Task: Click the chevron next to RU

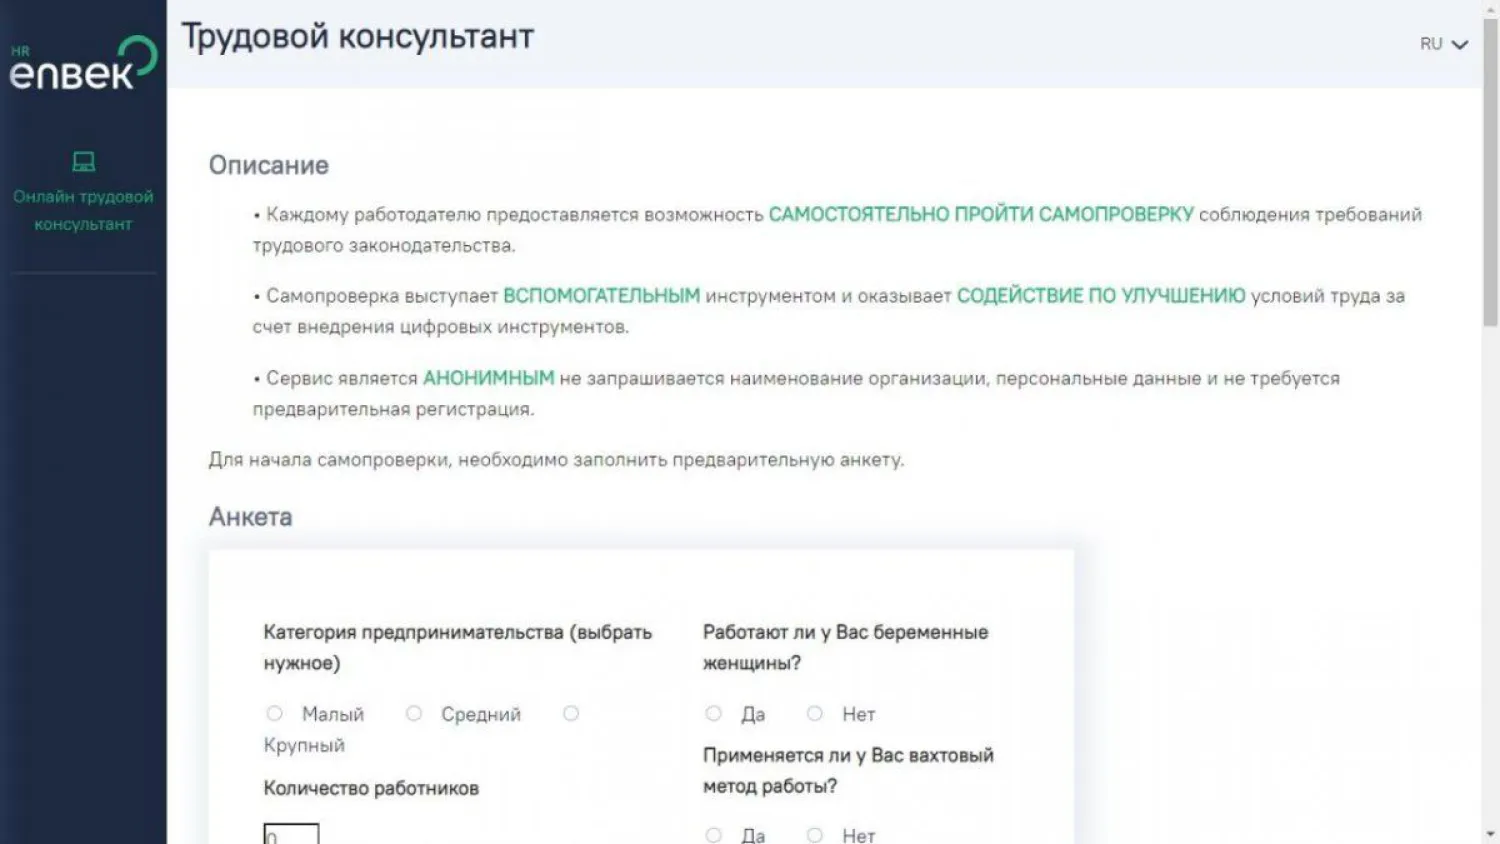Action: point(1460,45)
